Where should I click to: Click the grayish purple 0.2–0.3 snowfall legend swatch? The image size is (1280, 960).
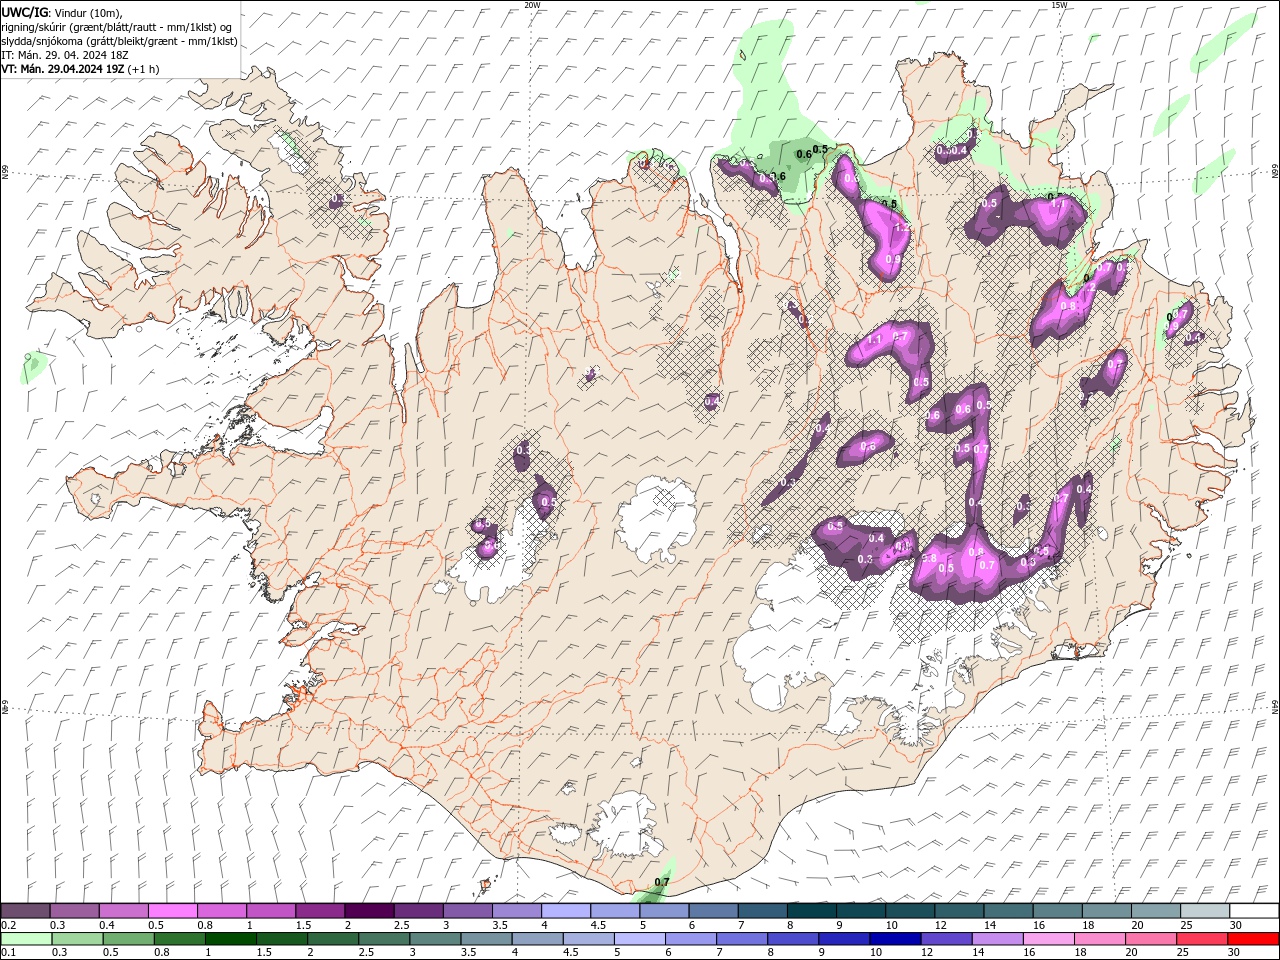click(x=25, y=911)
